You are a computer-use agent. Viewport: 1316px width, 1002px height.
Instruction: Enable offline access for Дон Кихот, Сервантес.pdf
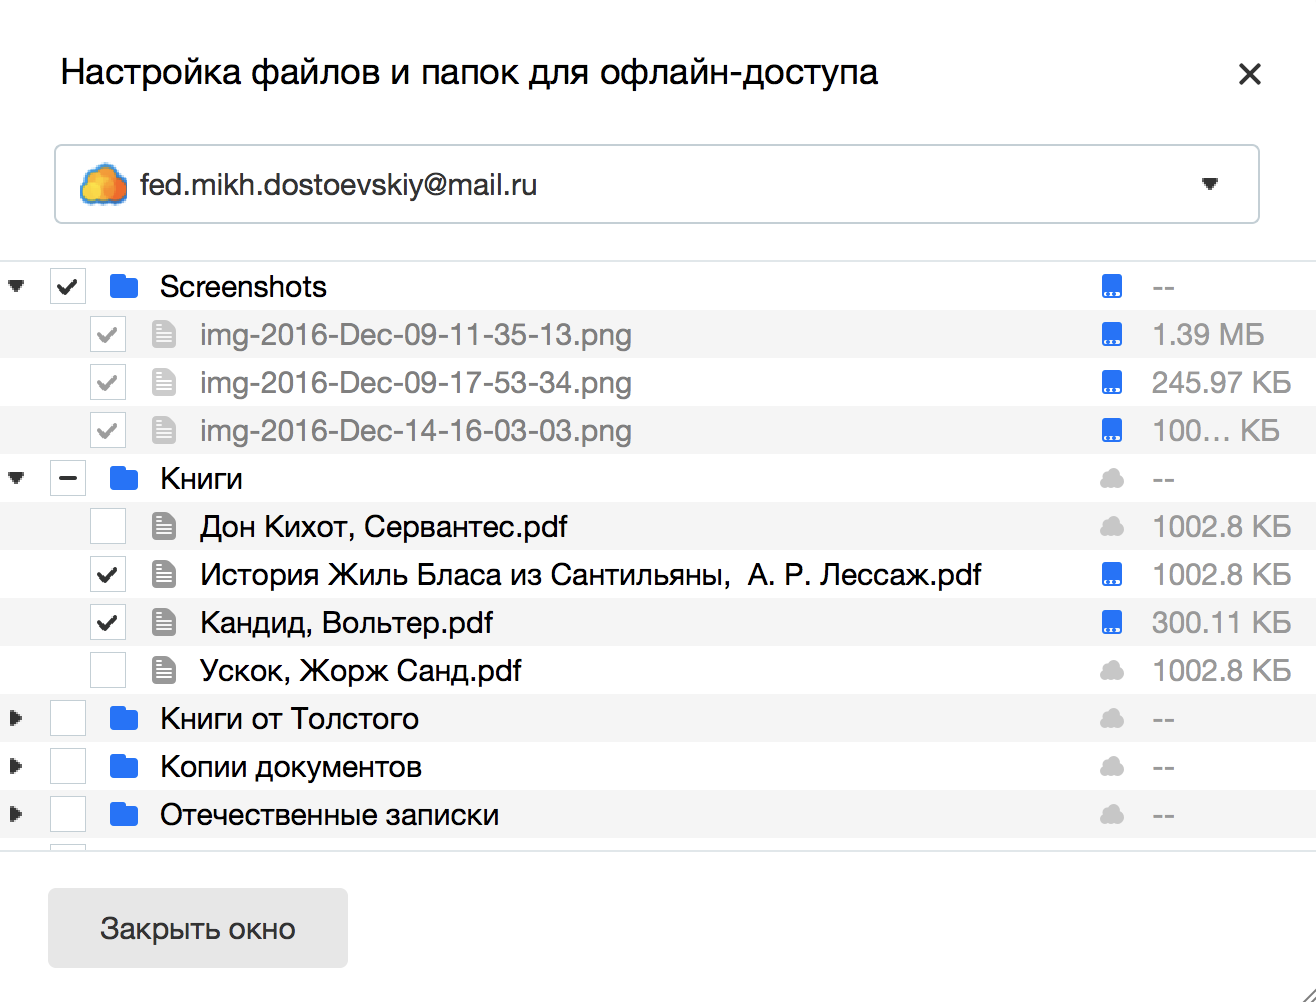point(108,527)
